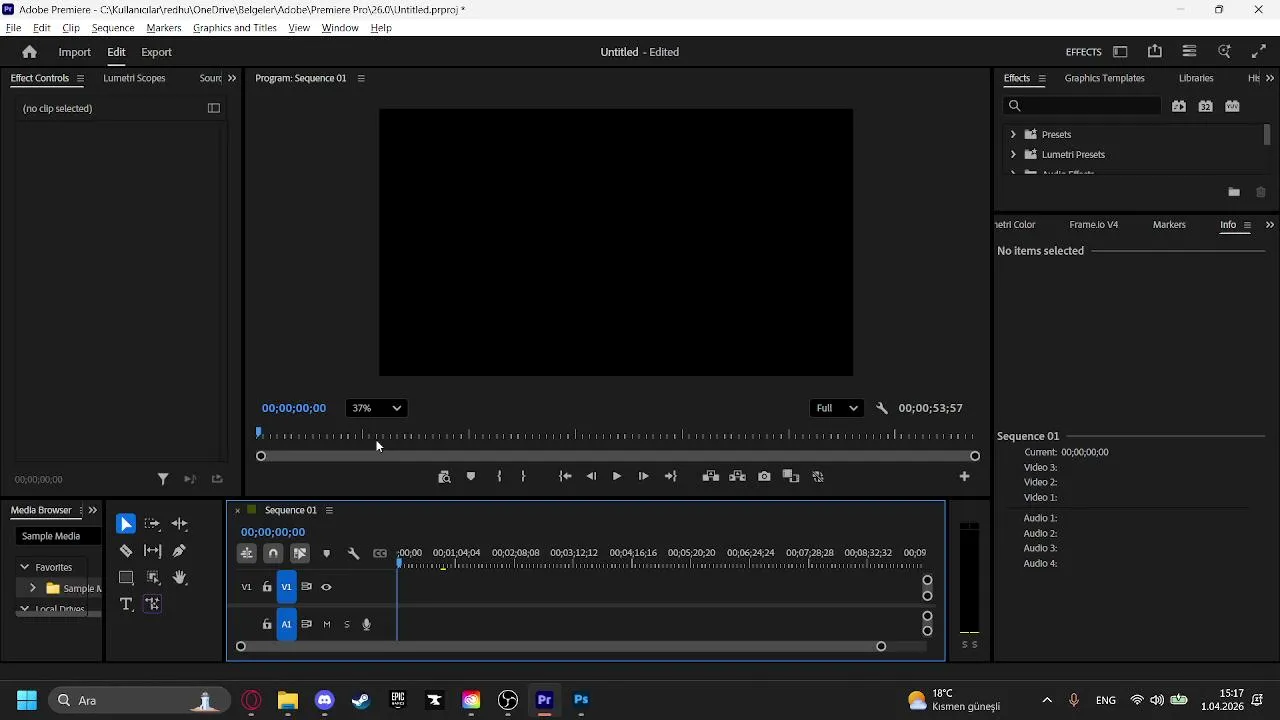
Task: Click Export Frame camera icon
Action: [764, 477]
